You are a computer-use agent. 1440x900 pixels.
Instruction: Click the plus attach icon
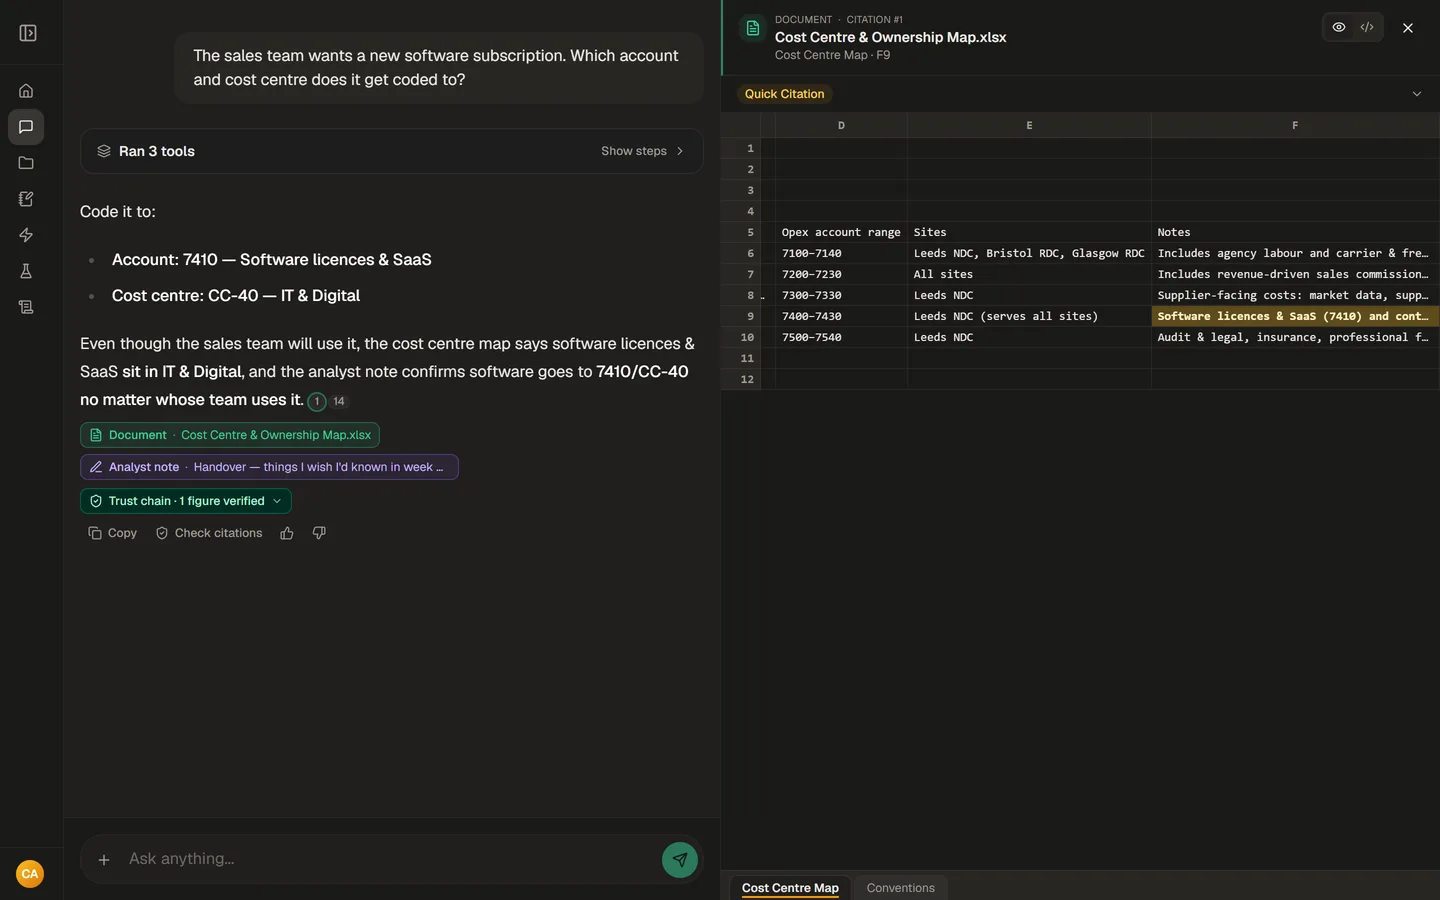click(x=103, y=859)
